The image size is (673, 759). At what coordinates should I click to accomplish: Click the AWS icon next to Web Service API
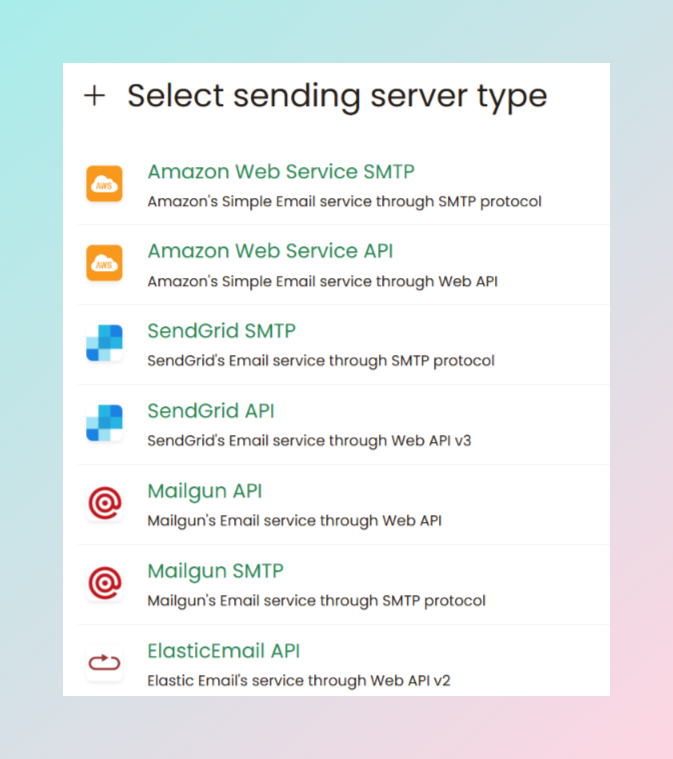click(104, 263)
